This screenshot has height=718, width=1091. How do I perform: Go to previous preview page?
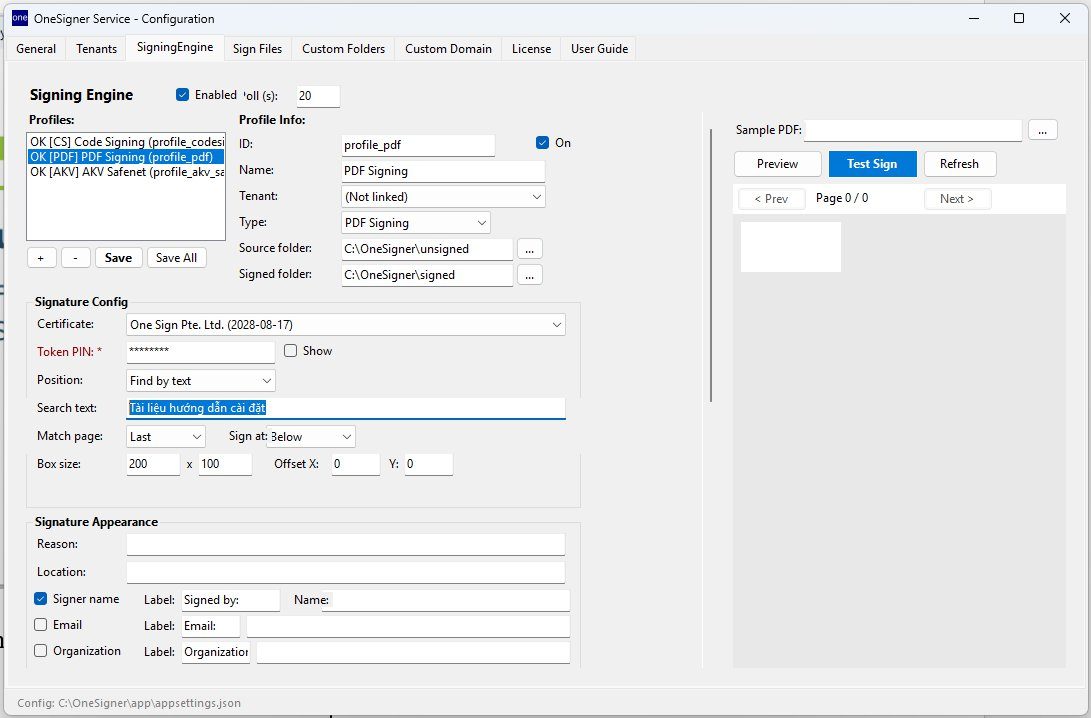click(x=771, y=199)
